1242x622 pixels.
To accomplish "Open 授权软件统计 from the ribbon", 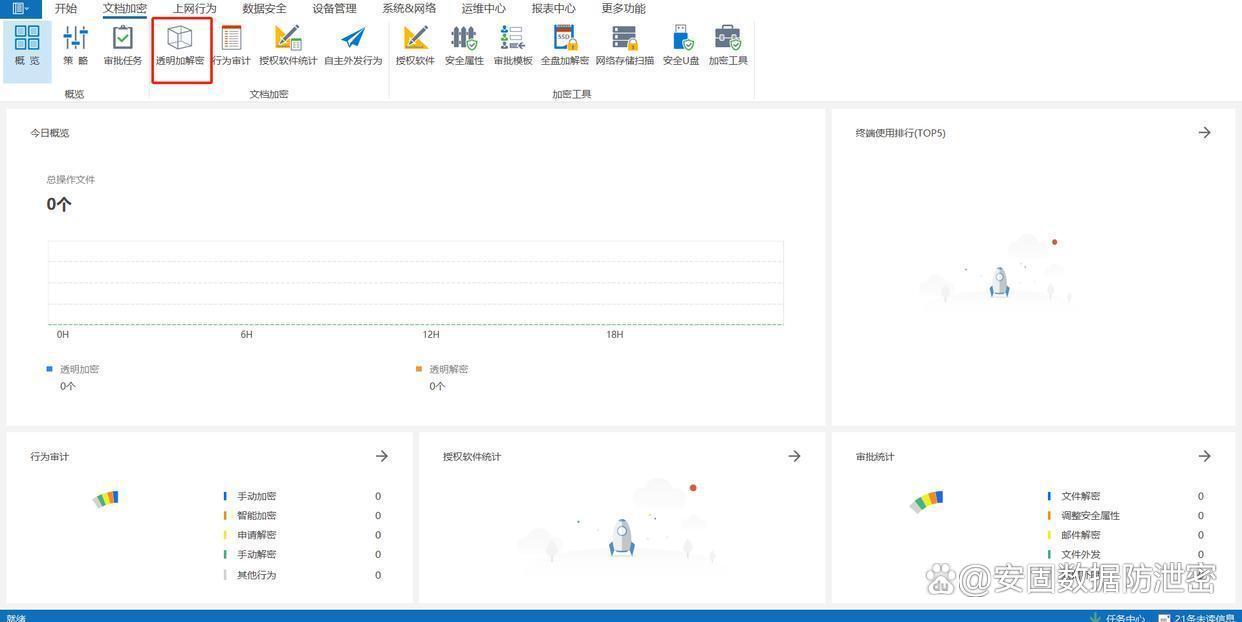I will click(x=288, y=46).
